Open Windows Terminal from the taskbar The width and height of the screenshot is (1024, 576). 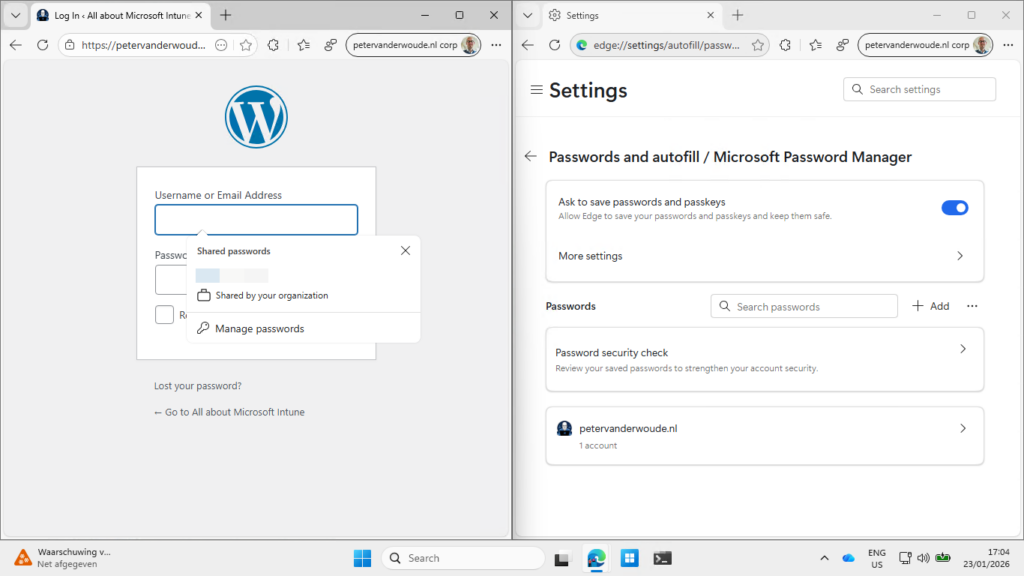[x=662, y=560]
